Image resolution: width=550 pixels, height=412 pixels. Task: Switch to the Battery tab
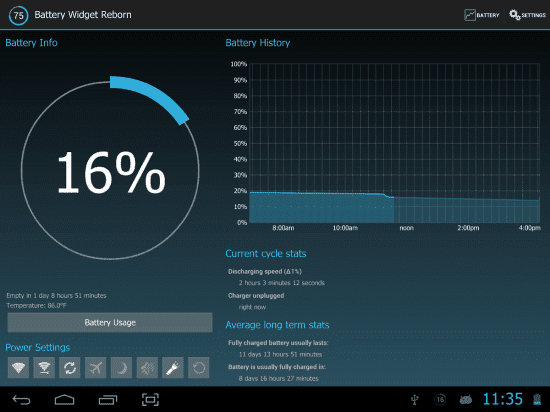482,15
